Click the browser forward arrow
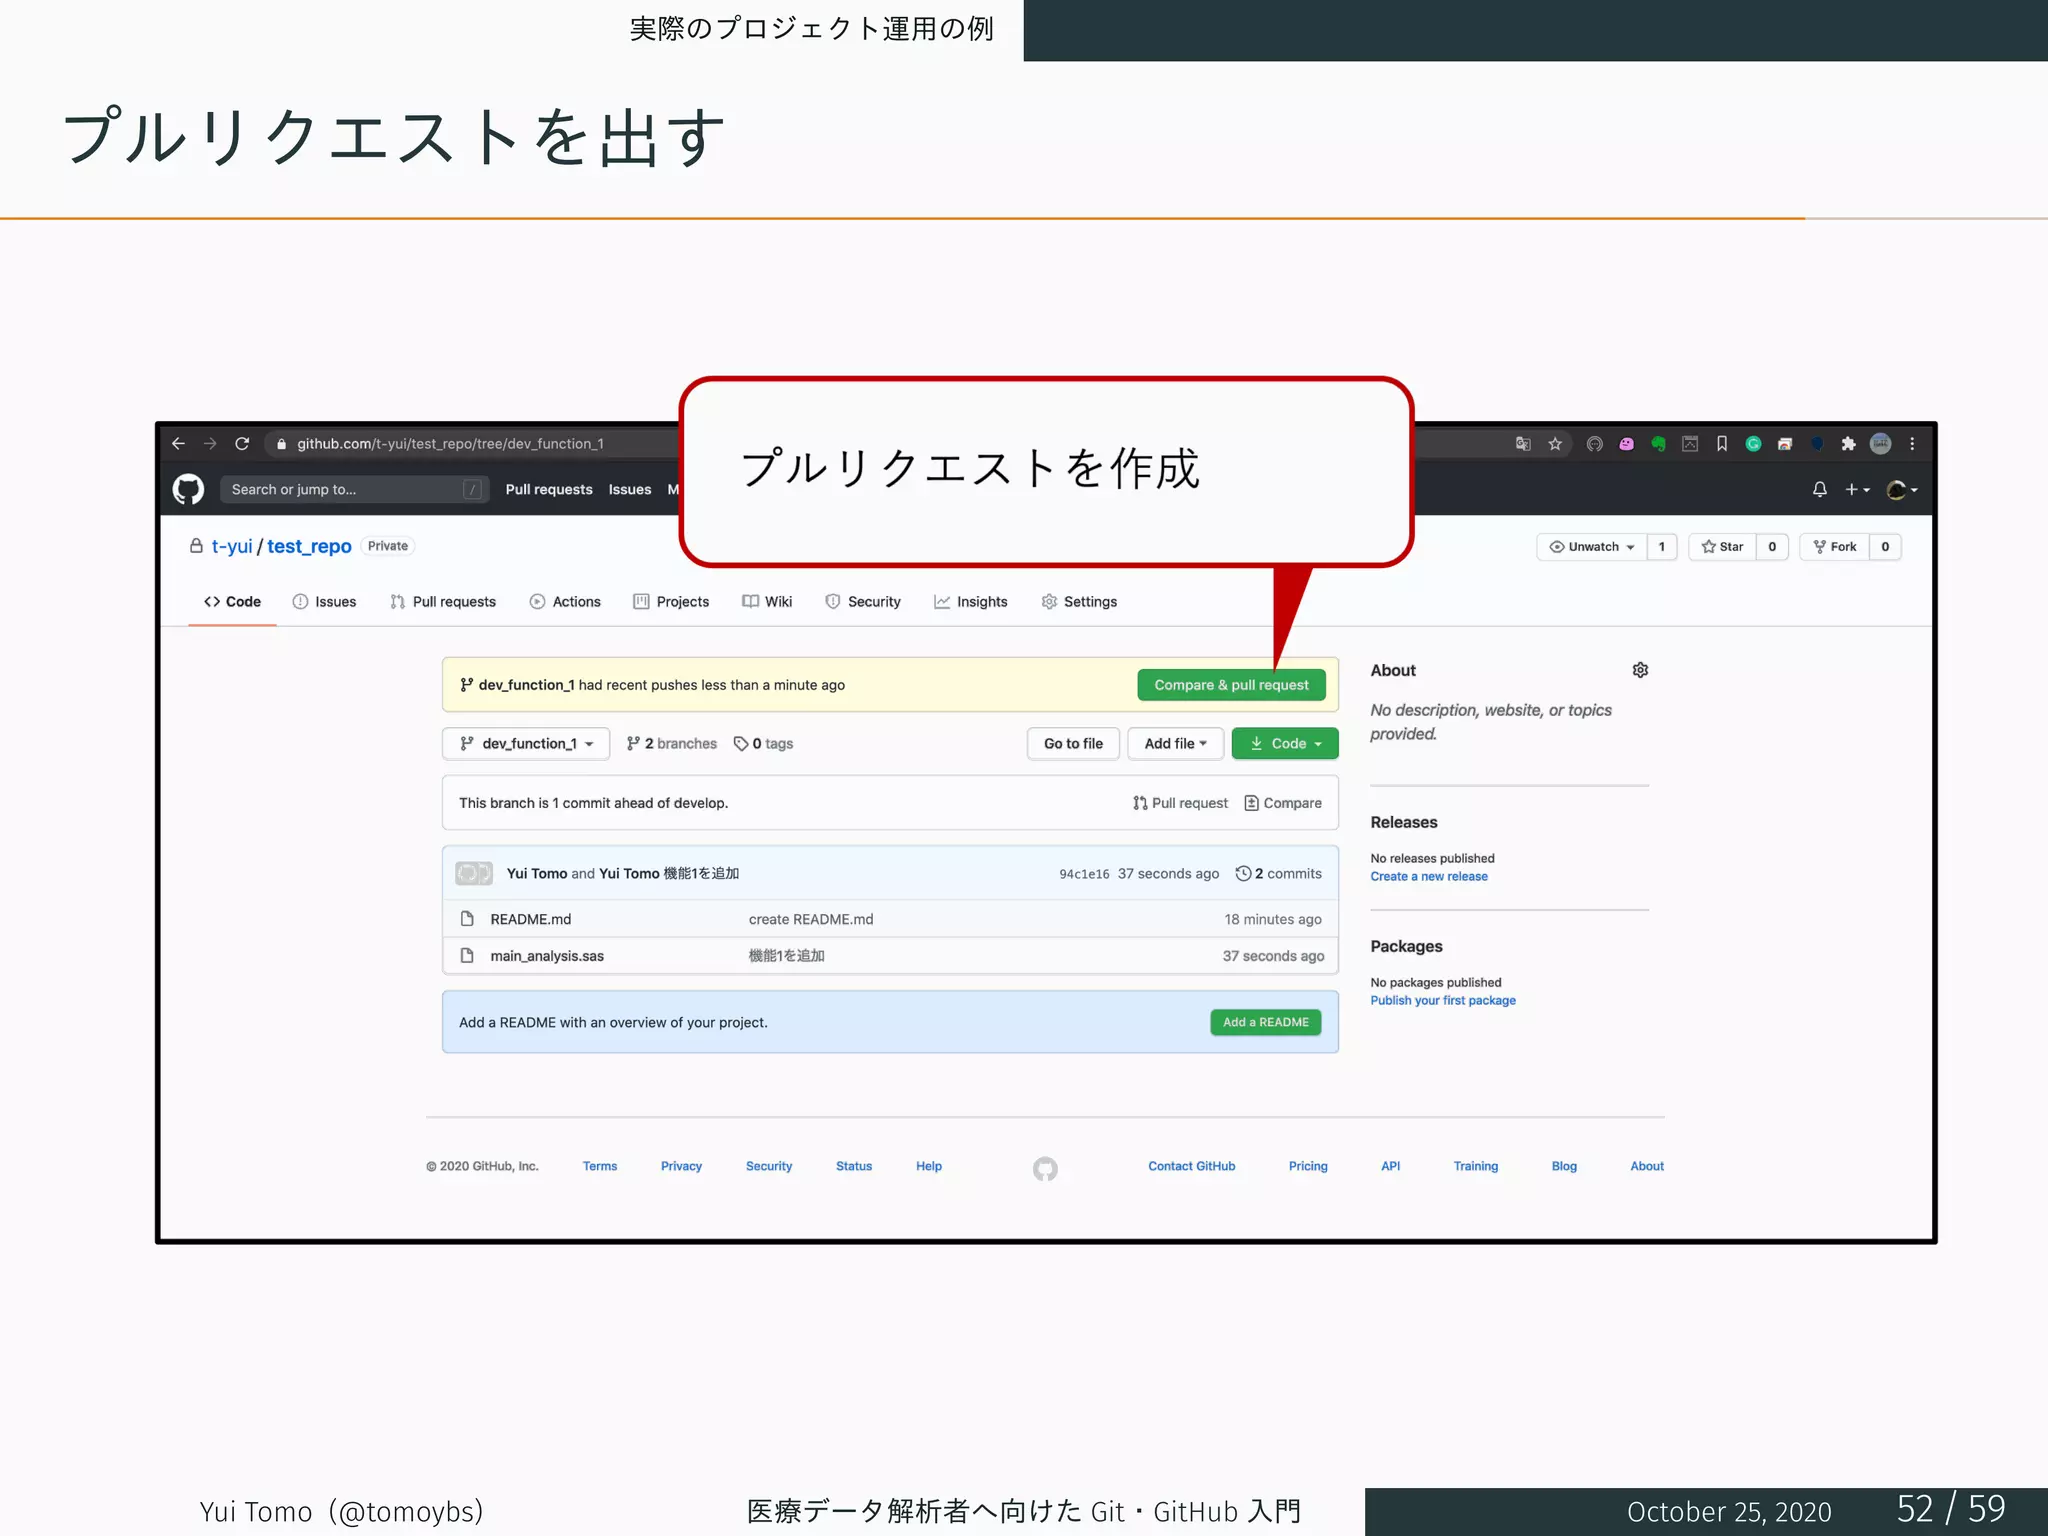The height and width of the screenshot is (1536, 2048). (x=210, y=443)
